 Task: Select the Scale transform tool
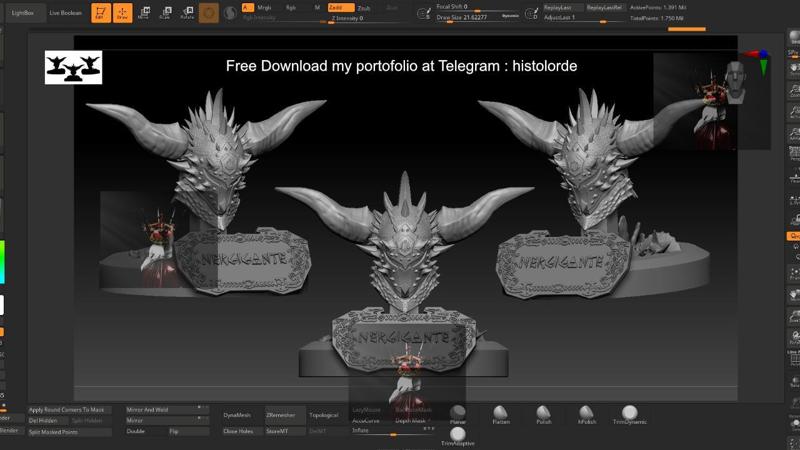point(165,13)
